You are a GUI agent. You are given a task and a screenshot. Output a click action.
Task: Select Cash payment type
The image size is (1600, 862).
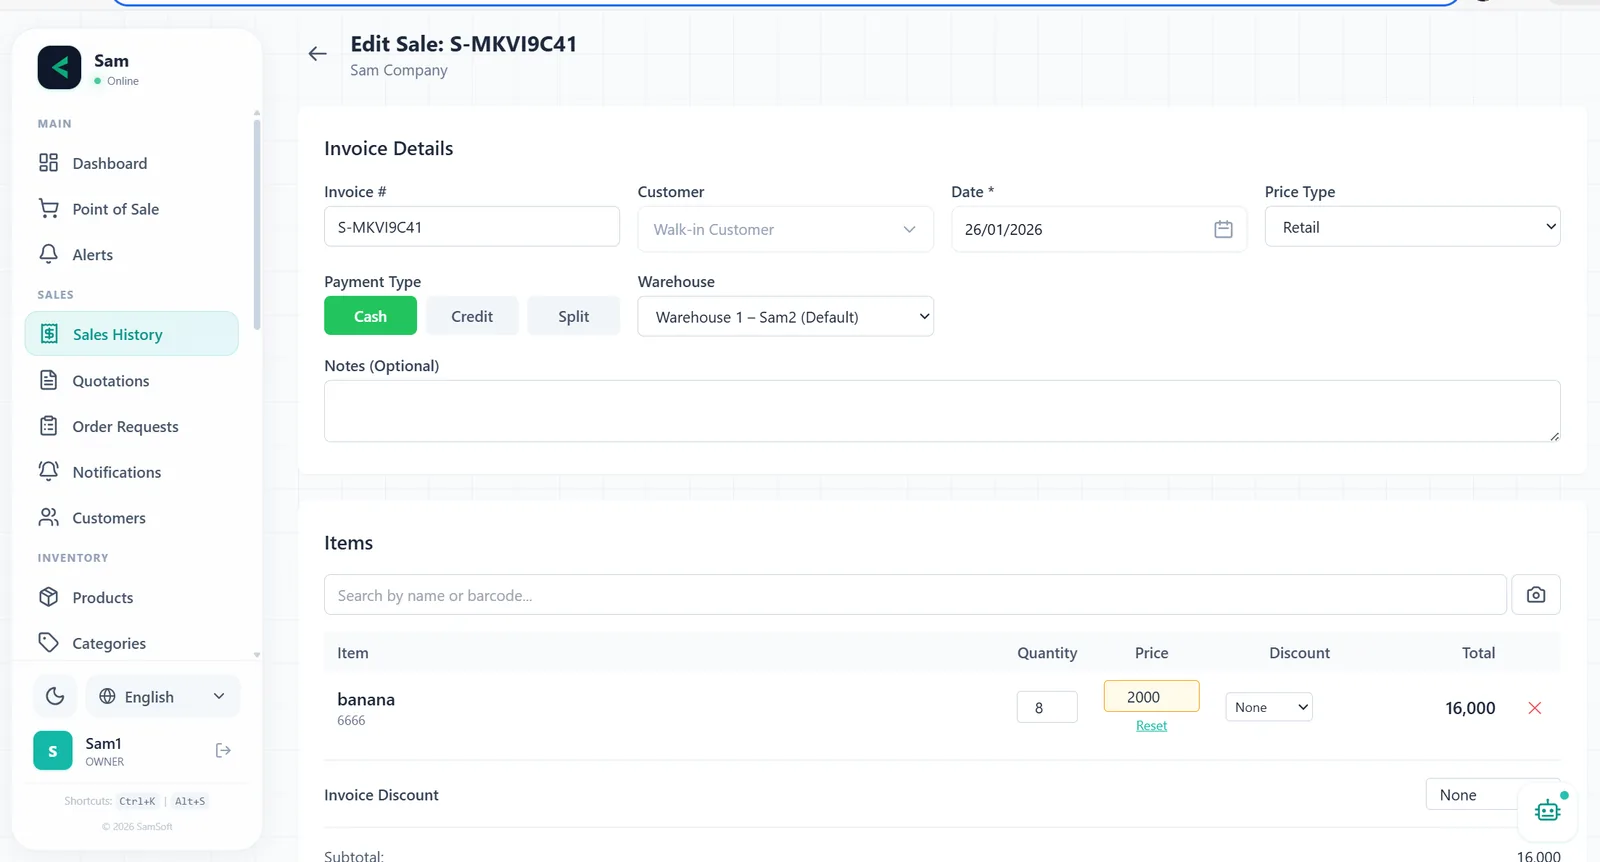point(370,316)
